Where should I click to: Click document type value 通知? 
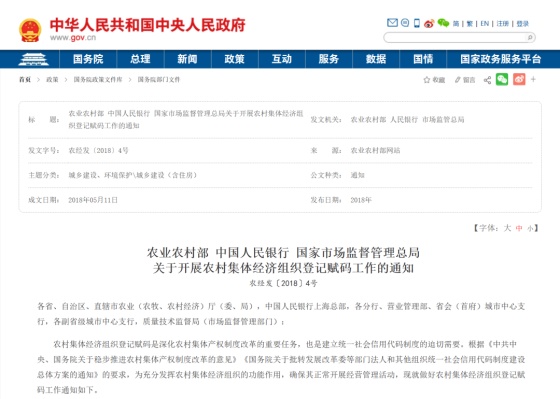(x=358, y=175)
